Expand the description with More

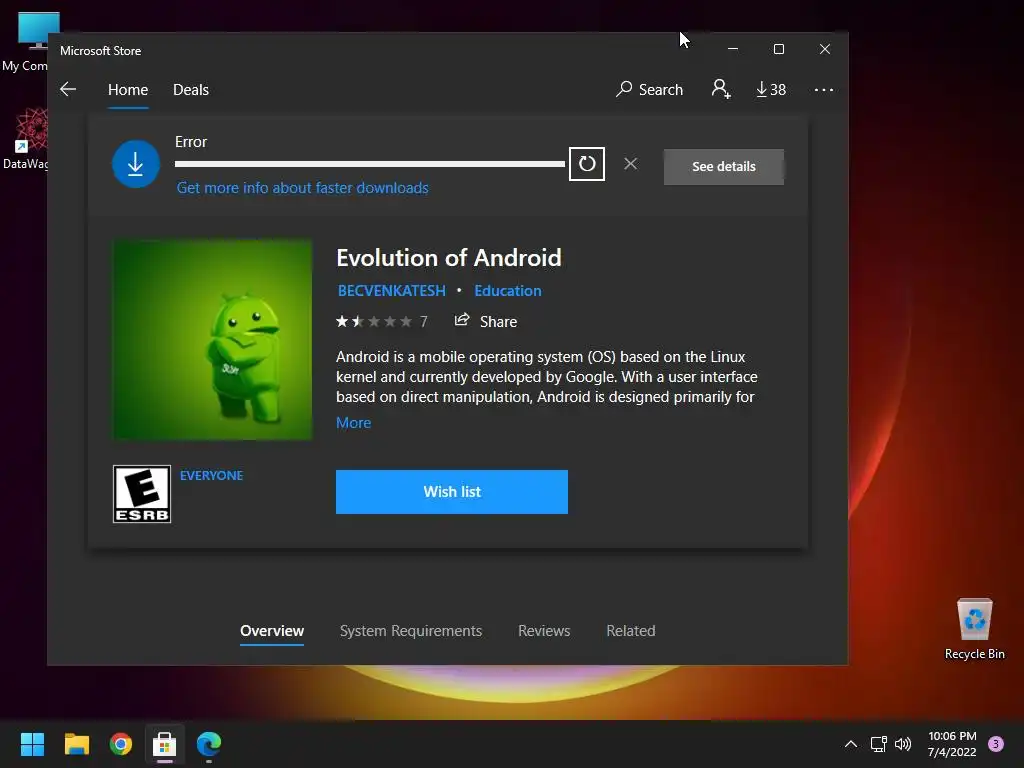click(353, 423)
